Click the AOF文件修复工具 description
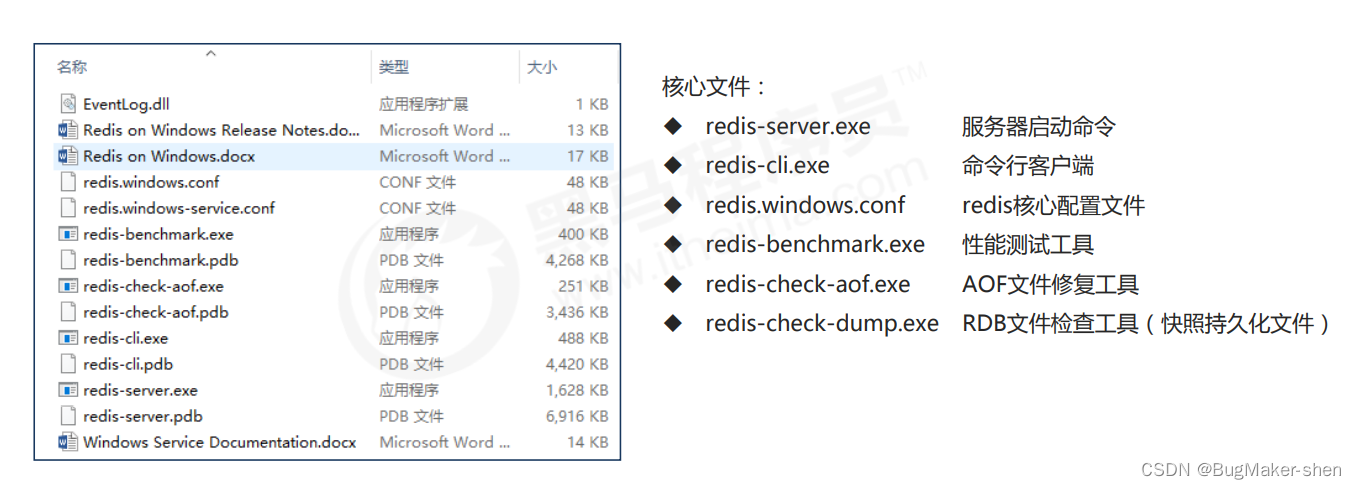The image size is (1356, 489). (1050, 284)
